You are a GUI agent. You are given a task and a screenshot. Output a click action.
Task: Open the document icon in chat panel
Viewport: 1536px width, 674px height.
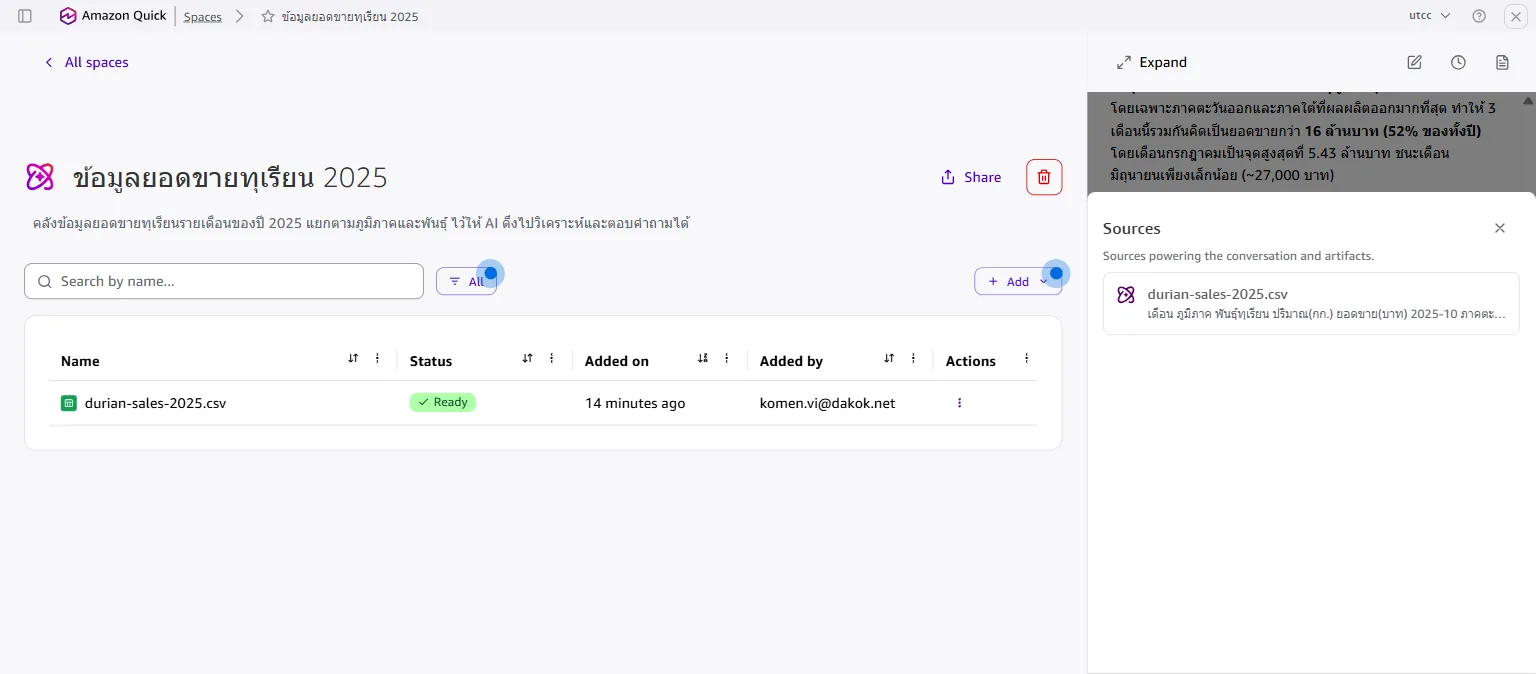tap(1502, 62)
